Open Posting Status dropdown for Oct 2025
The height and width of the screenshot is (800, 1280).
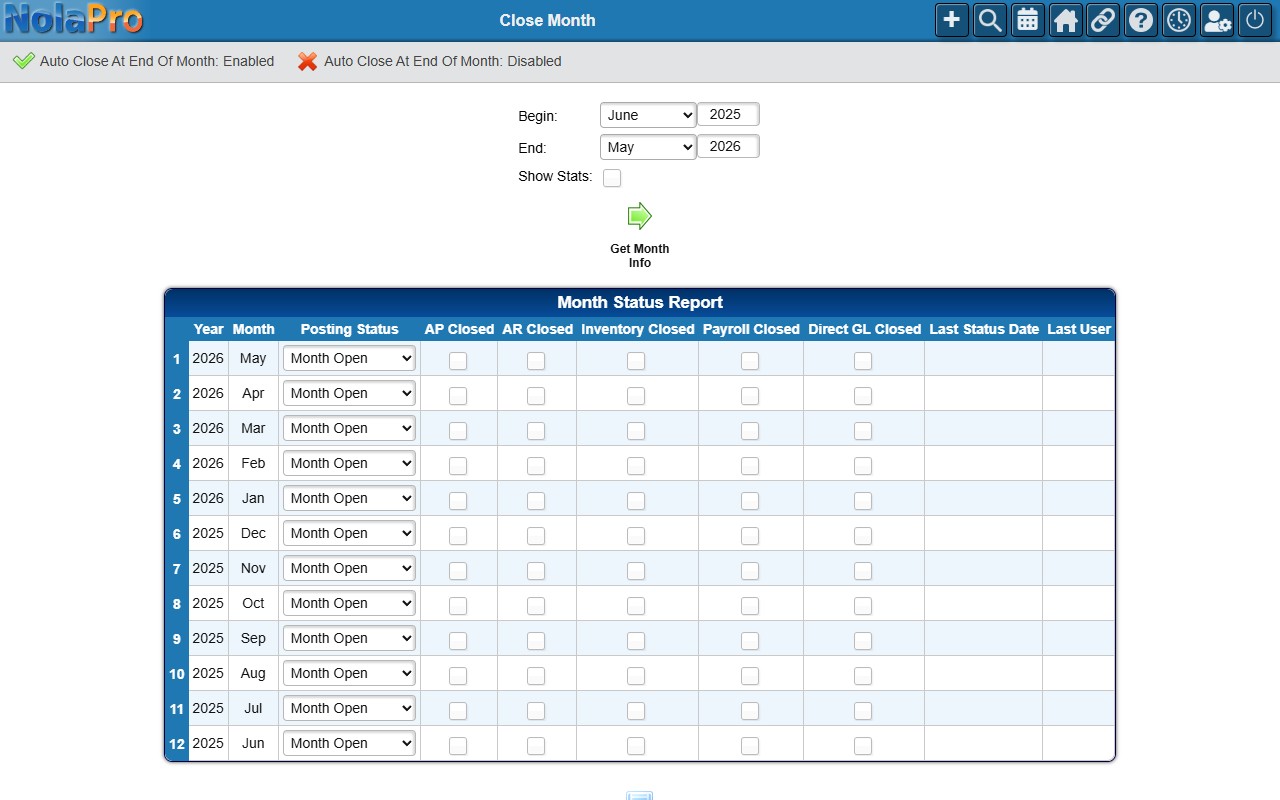tap(349, 603)
